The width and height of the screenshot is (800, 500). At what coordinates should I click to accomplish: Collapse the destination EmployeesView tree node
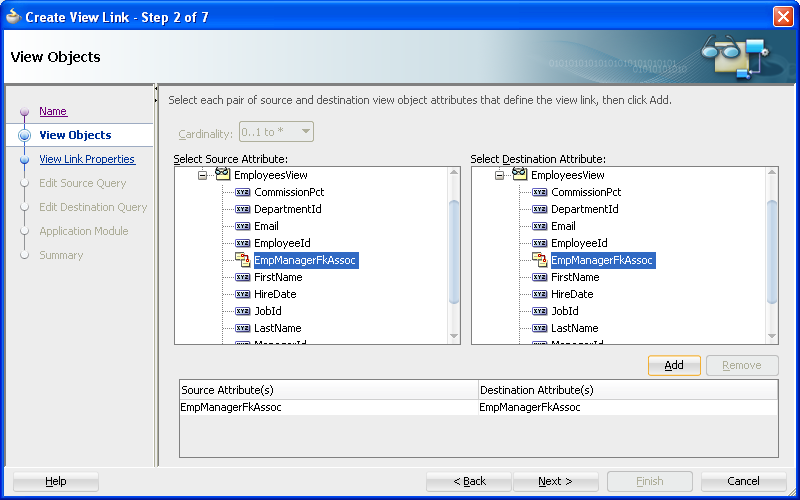click(x=499, y=176)
